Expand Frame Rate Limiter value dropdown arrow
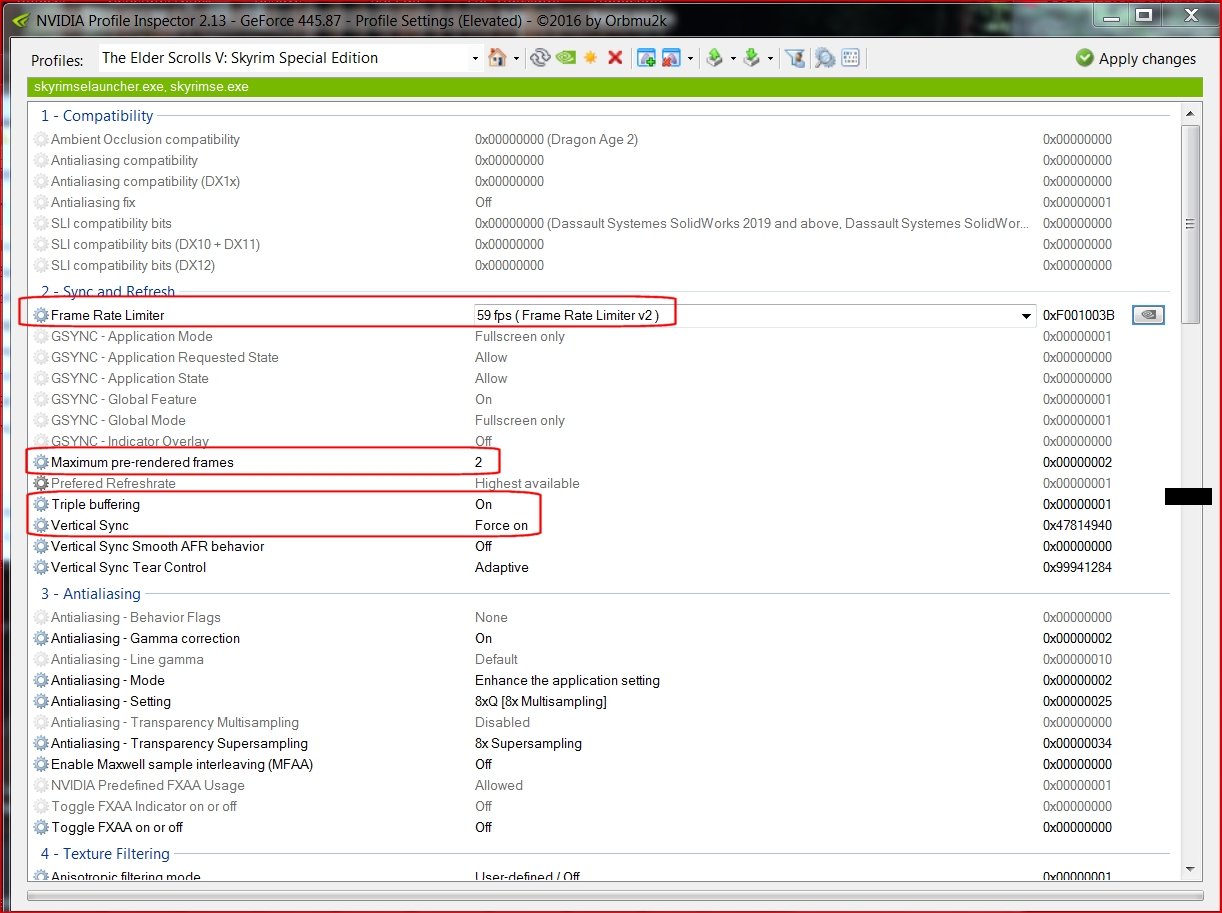The image size is (1222, 913). coord(1026,316)
